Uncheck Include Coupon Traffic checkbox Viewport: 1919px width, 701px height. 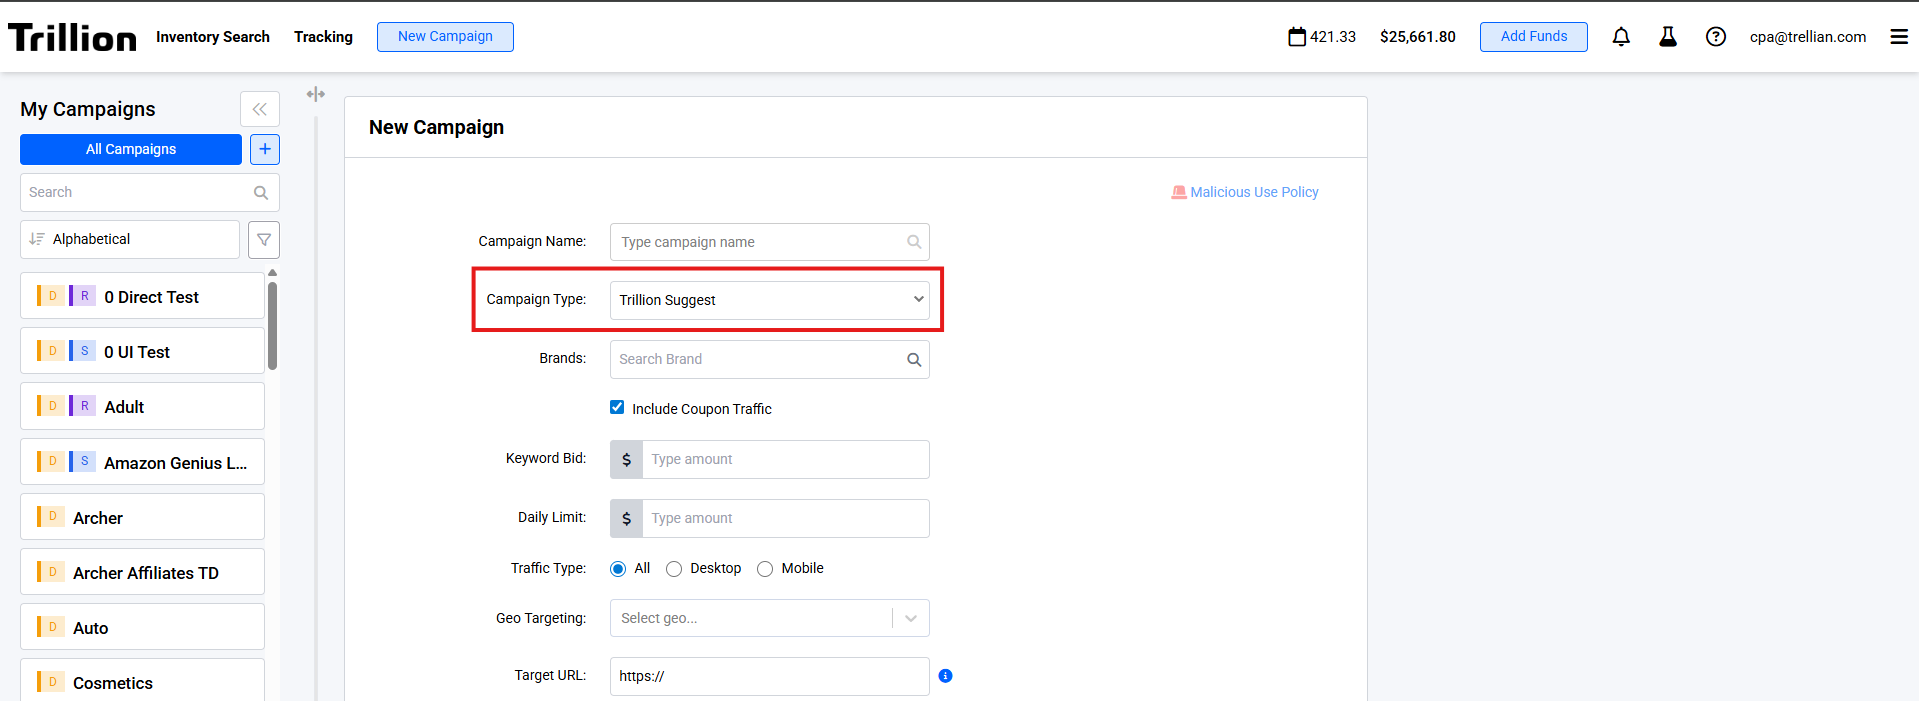click(x=617, y=407)
